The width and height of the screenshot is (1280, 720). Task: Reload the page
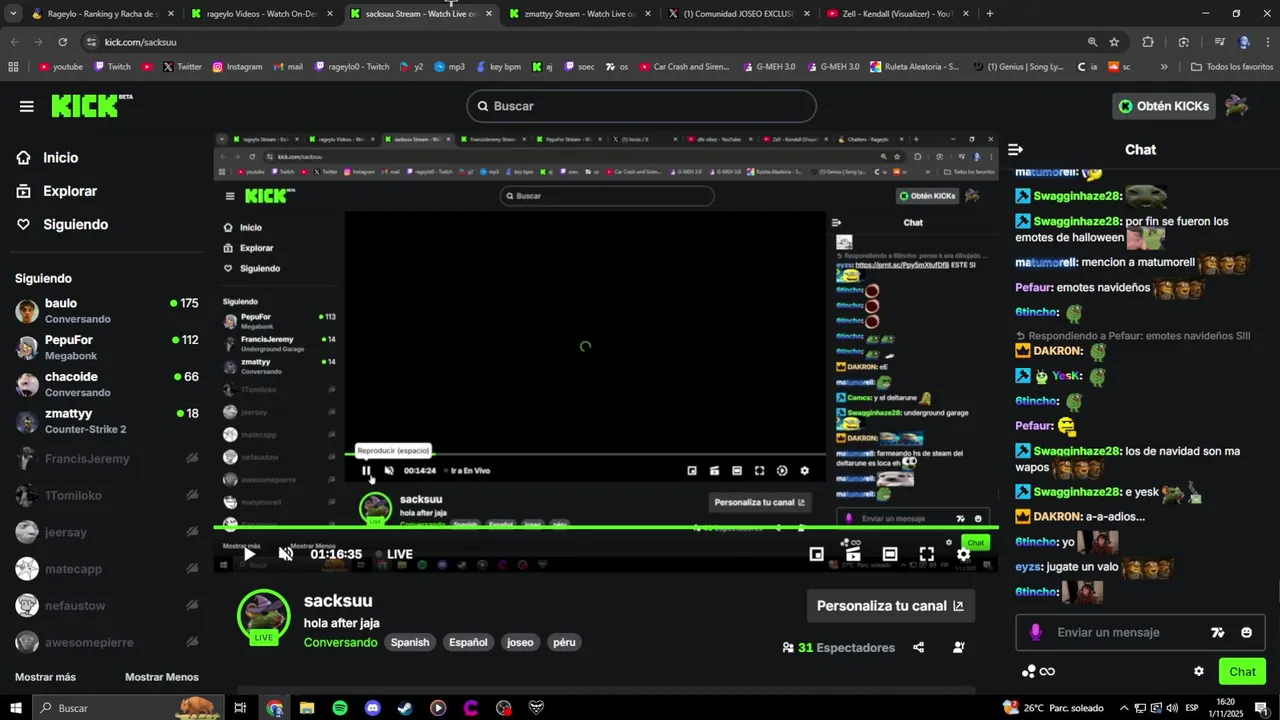pyautogui.click(x=62, y=42)
